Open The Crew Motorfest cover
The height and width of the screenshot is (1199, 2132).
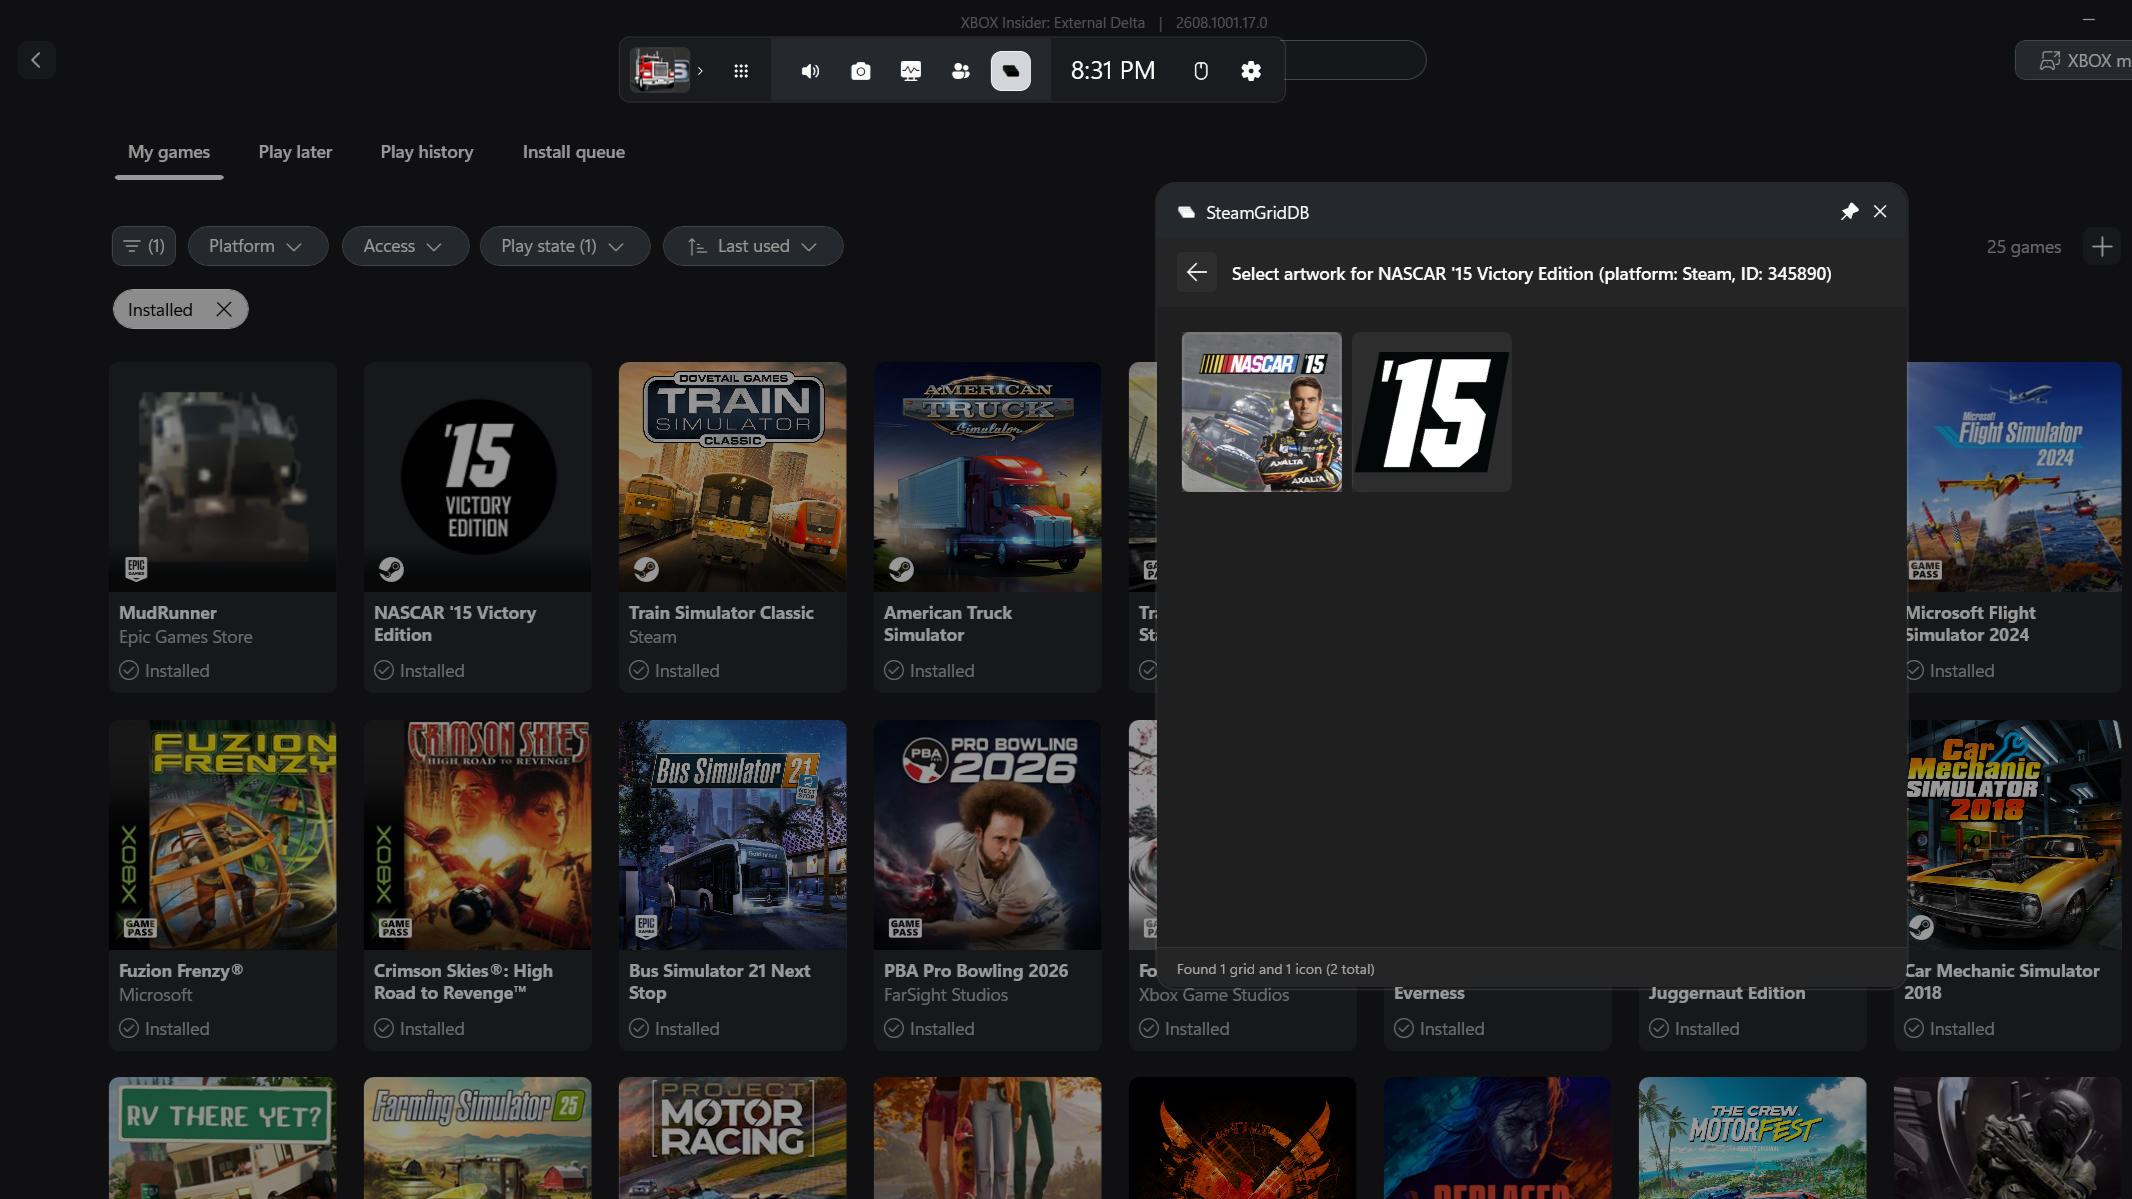click(1753, 1138)
